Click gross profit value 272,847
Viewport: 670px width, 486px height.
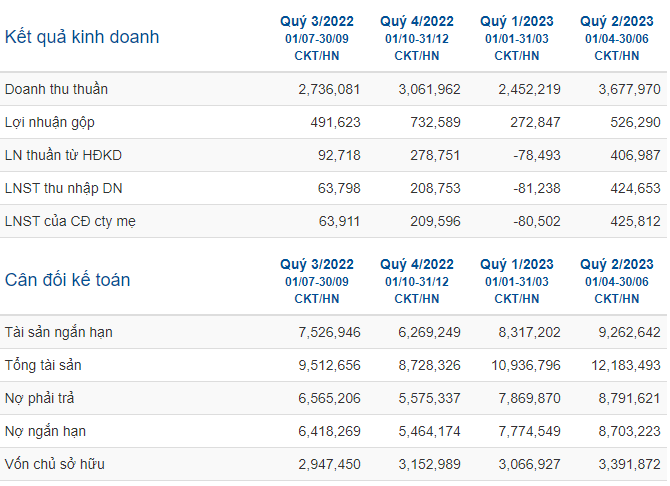click(535, 122)
